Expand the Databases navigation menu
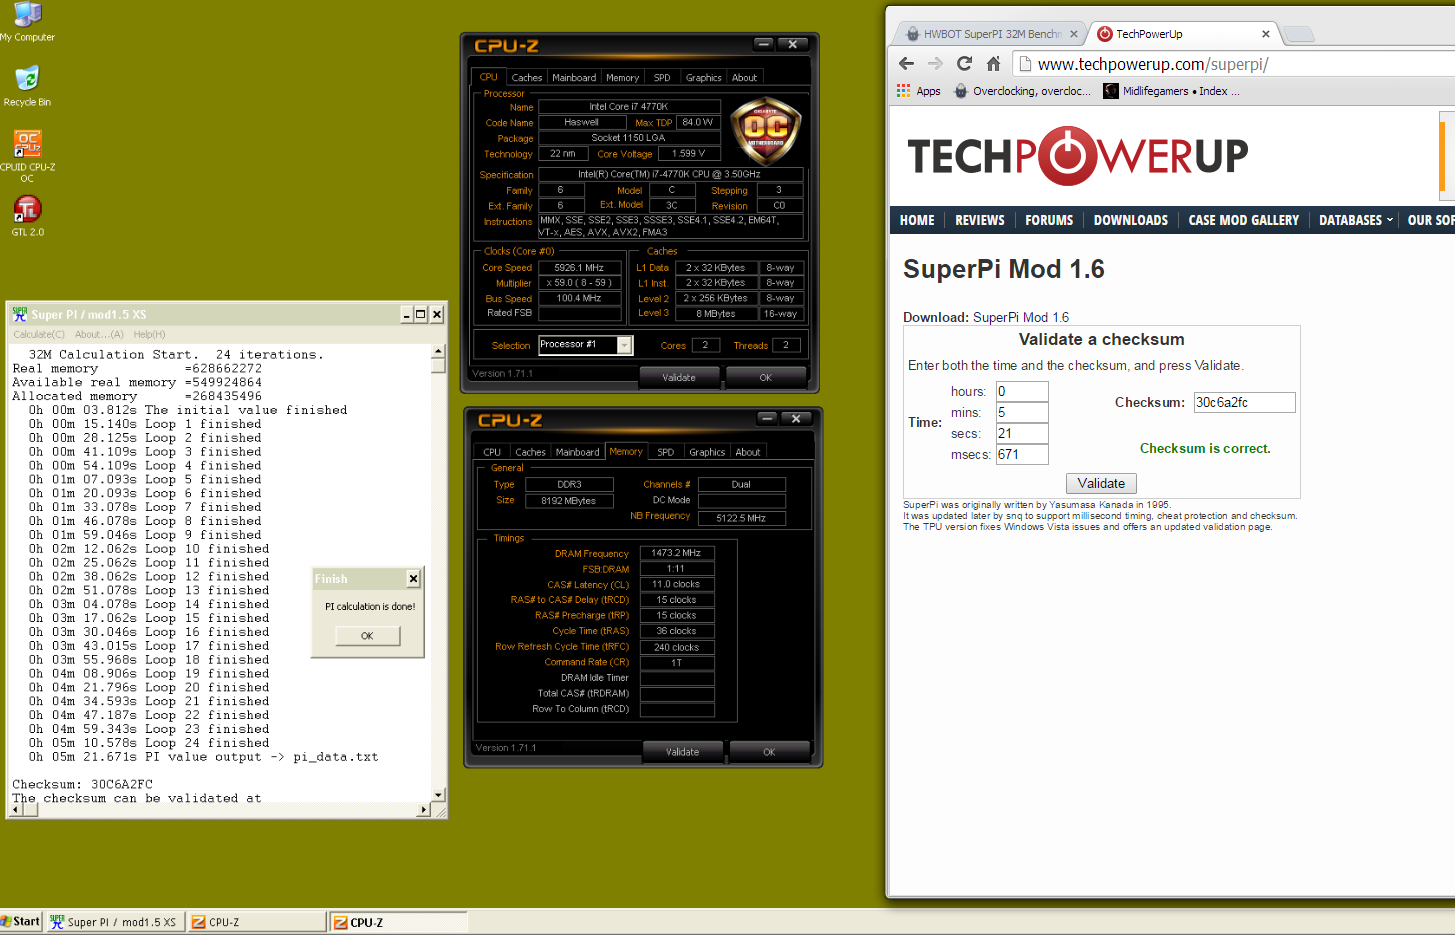Viewport: 1455px width, 935px height. tap(1355, 220)
